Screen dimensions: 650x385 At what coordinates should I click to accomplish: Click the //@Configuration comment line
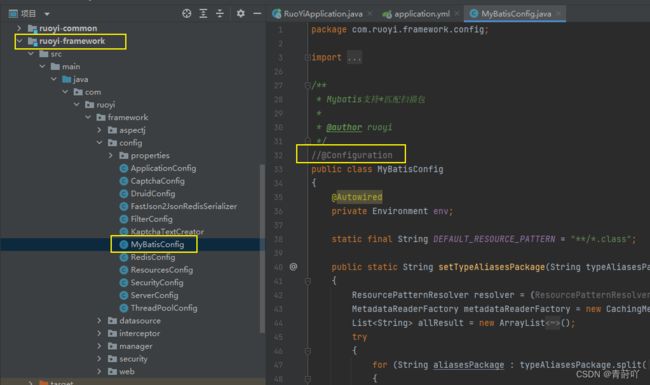click(352, 155)
